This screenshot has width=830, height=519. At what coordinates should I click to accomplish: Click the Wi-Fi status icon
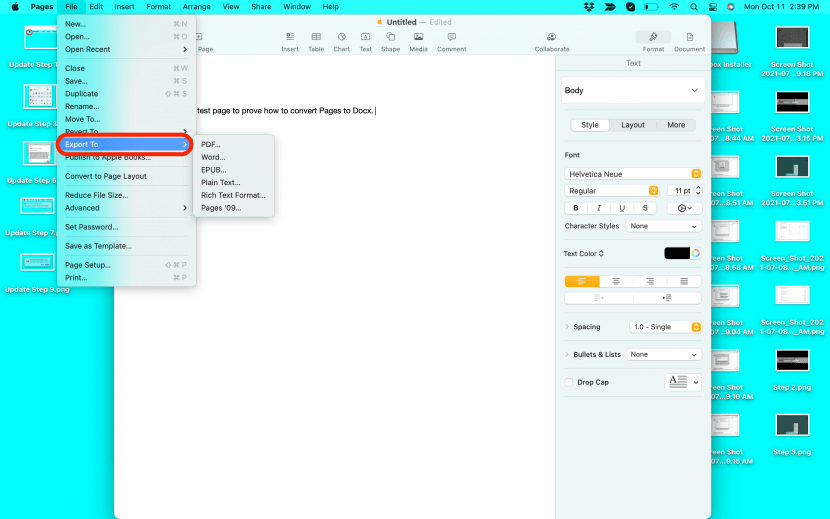pyautogui.click(x=674, y=7)
